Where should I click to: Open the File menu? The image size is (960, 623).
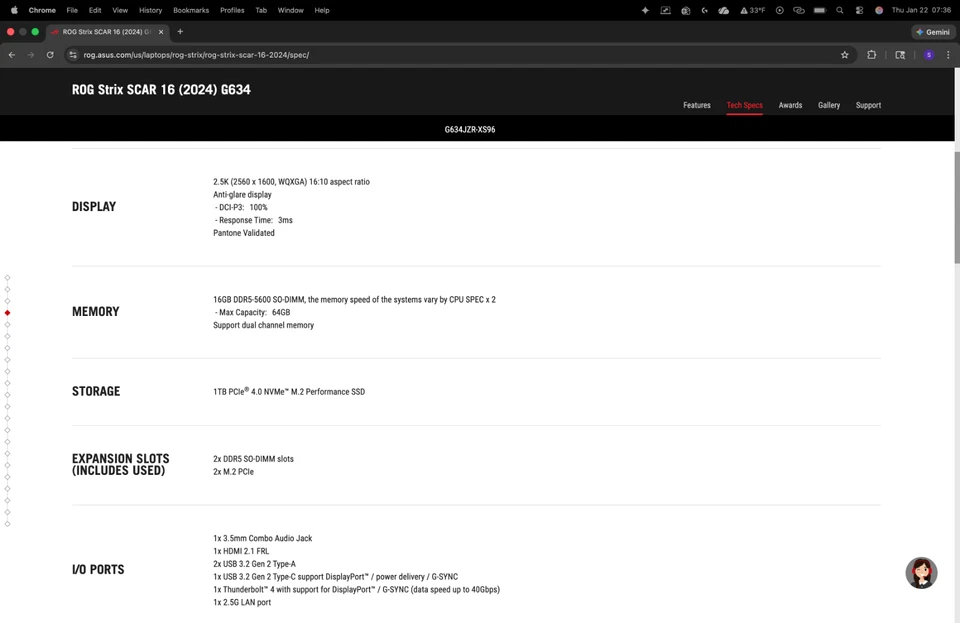pos(72,10)
